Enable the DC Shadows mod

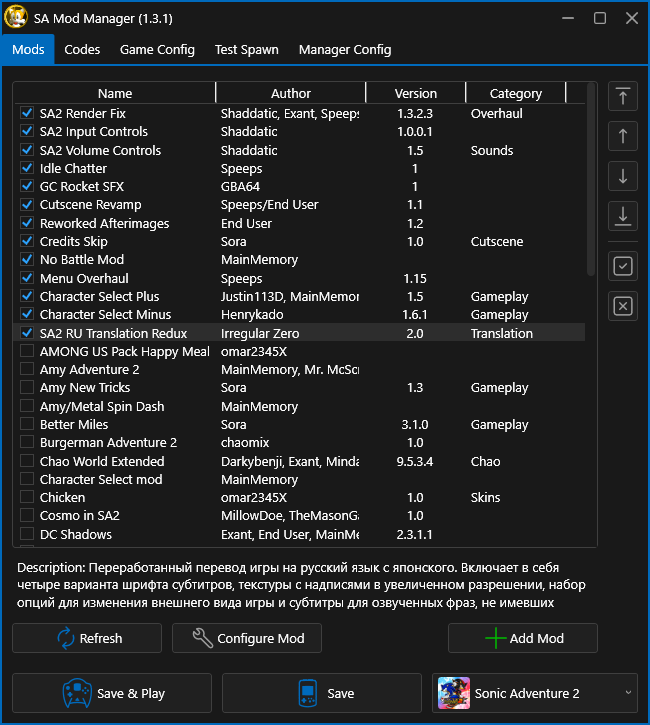27,534
